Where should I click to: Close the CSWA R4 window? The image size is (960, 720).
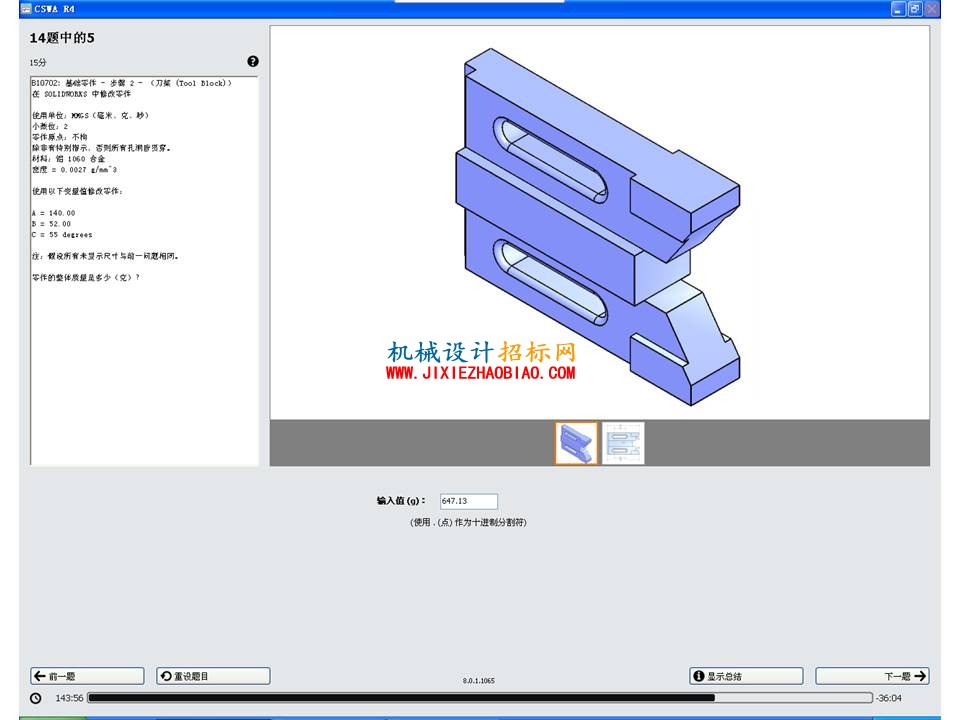coord(932,9)
